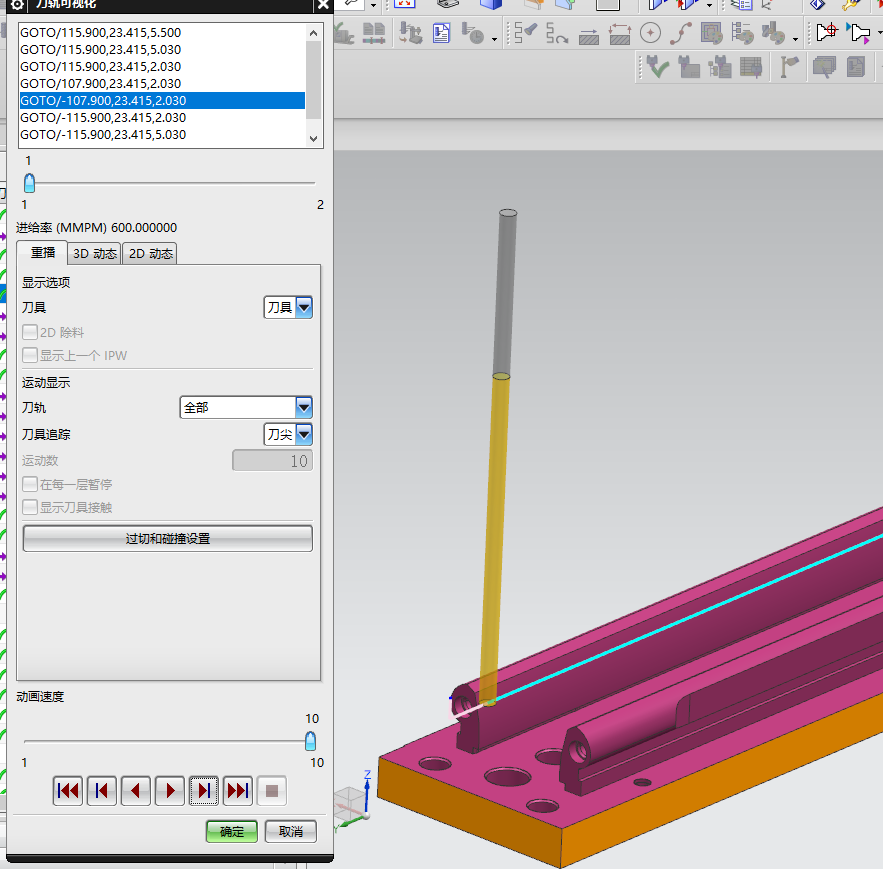Screen dimensions: 883x869
Task: Click the 取消 button
Action: [x=291, y=831]
